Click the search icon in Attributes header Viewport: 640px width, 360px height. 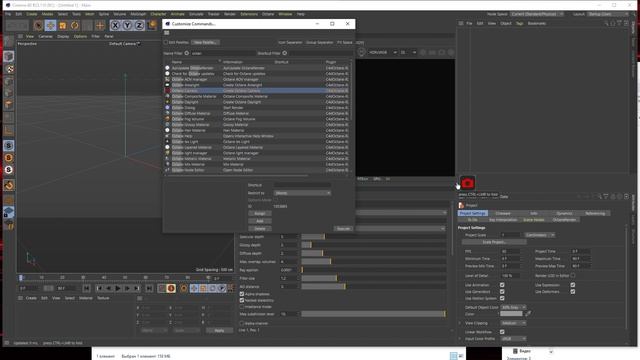tap(599, 196)
